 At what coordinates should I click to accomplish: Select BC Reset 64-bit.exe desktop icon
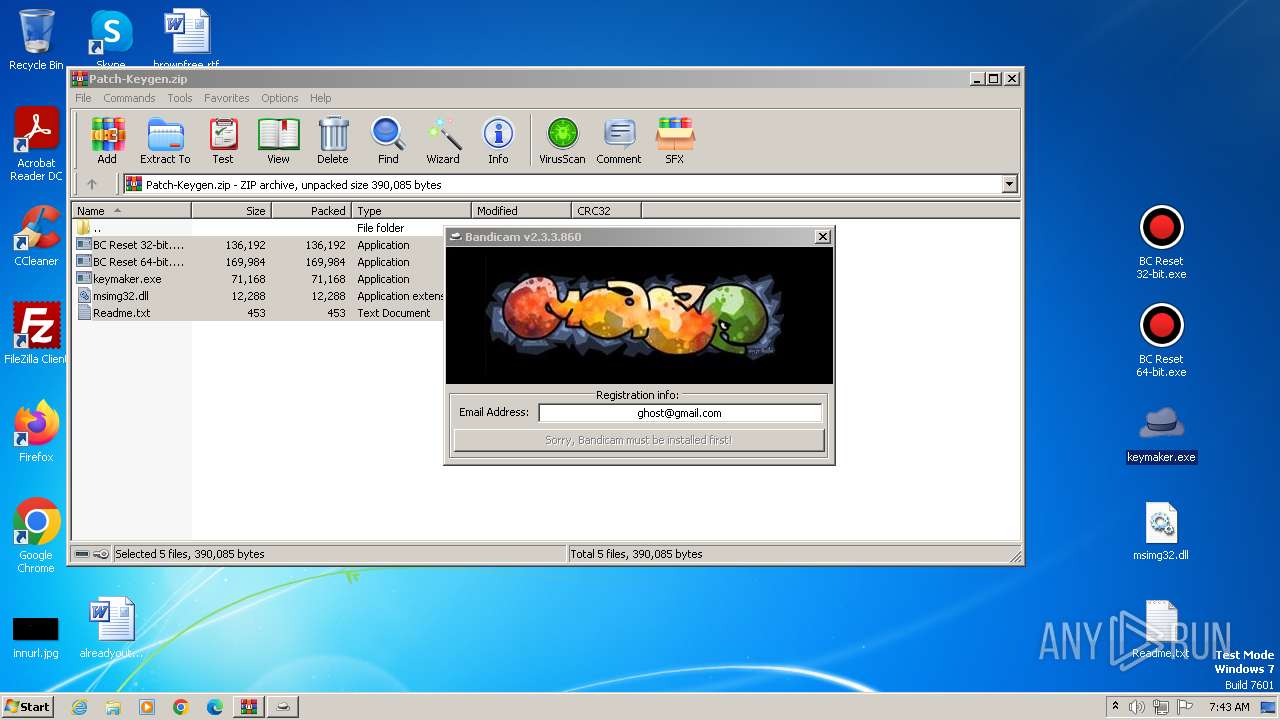click(1161, 341)
